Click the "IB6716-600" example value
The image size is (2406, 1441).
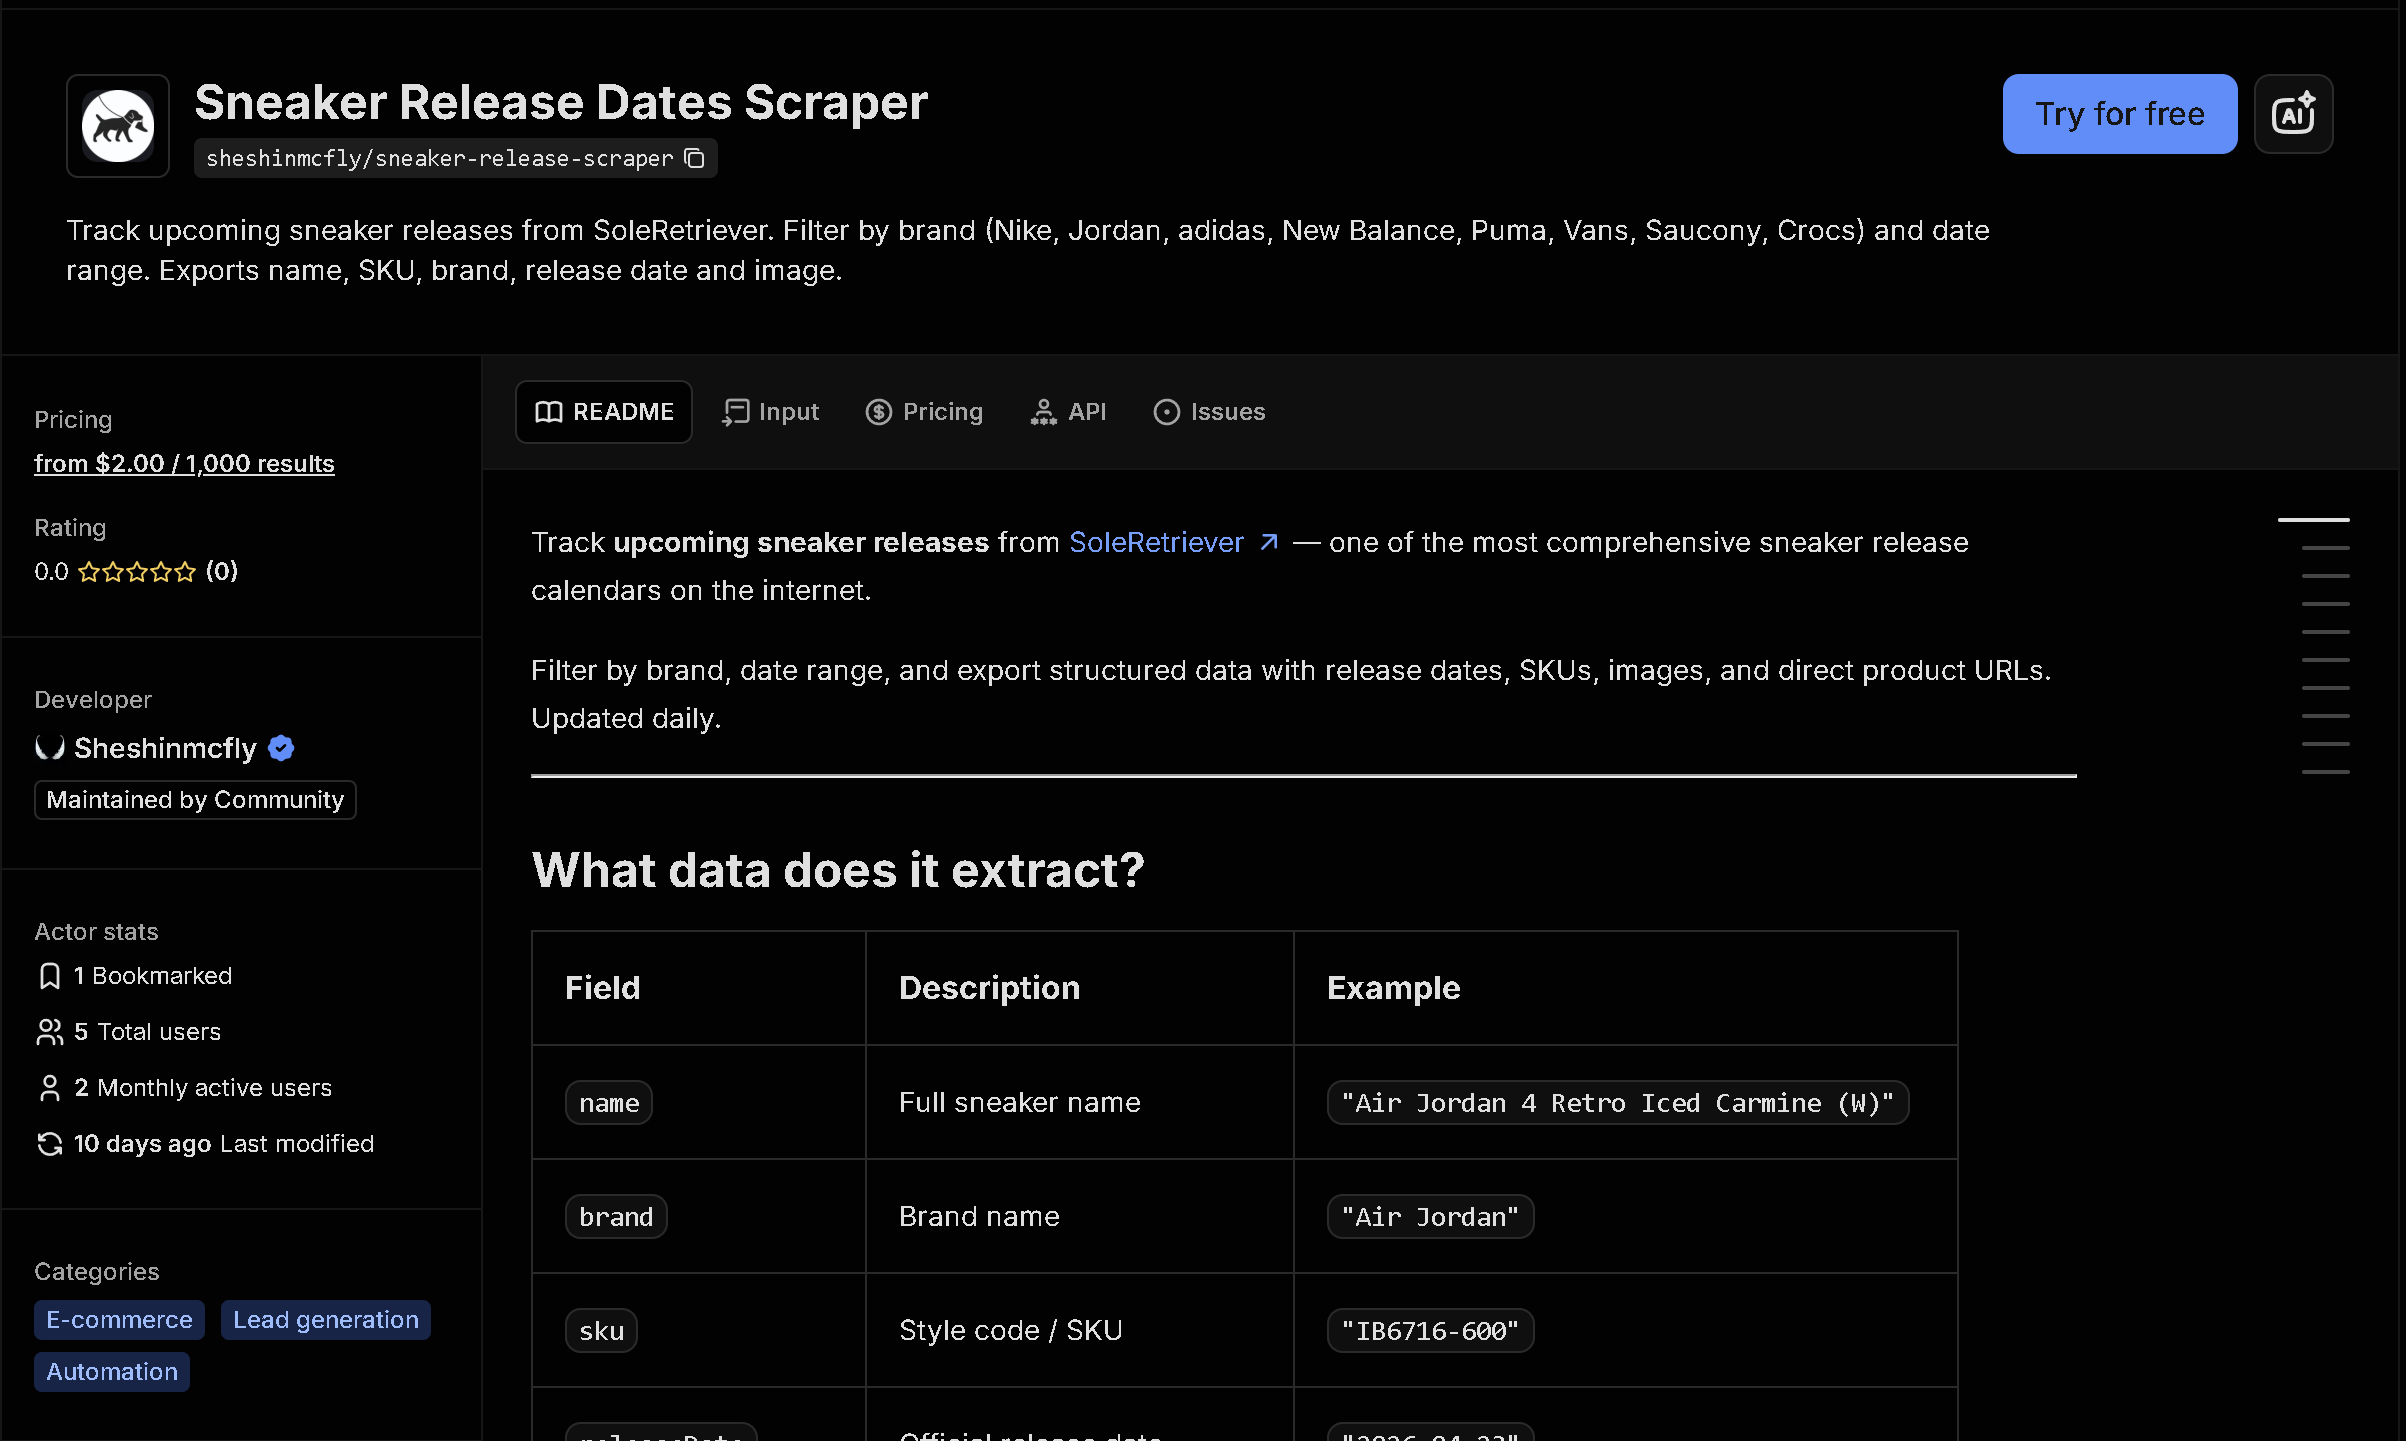tap(1430, 1331)
